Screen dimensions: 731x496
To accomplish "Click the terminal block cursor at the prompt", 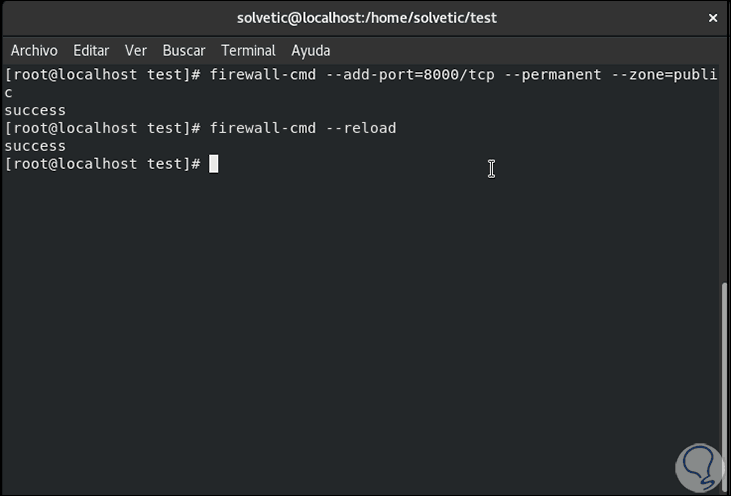I will tap(214, 164).
